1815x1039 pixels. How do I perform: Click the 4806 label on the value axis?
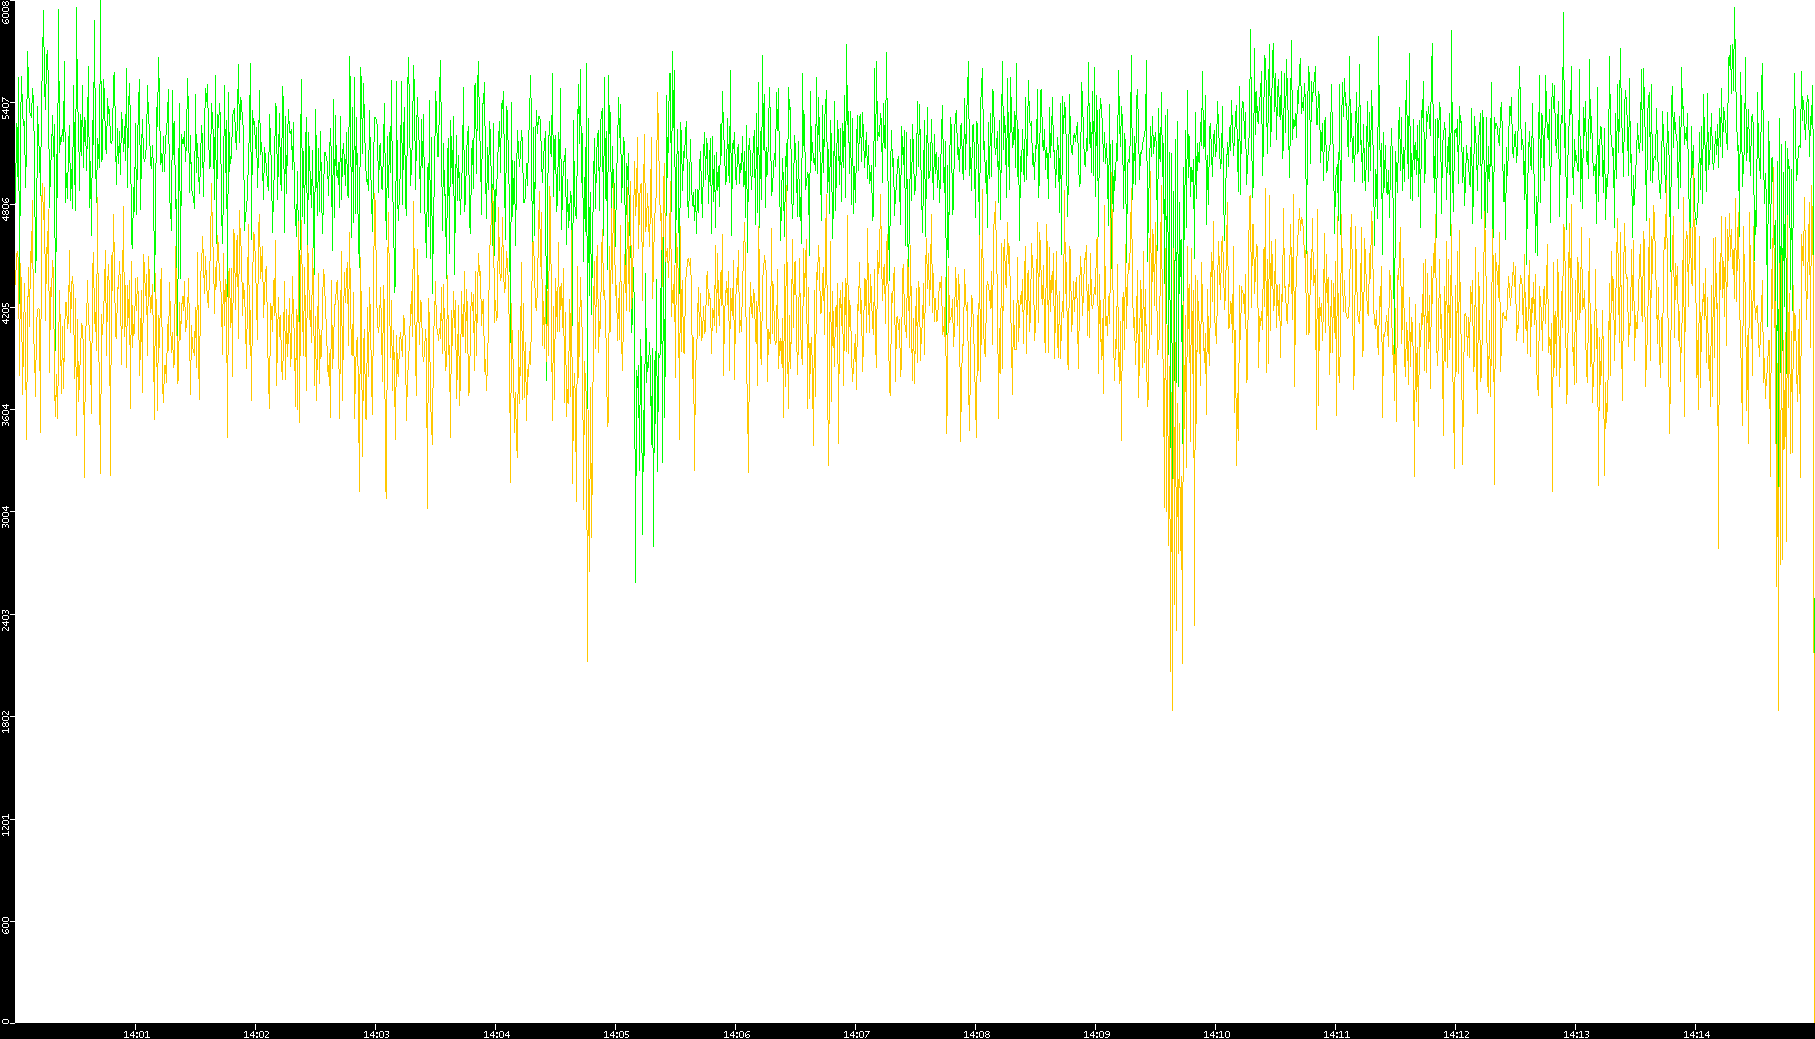coord(6,210)
